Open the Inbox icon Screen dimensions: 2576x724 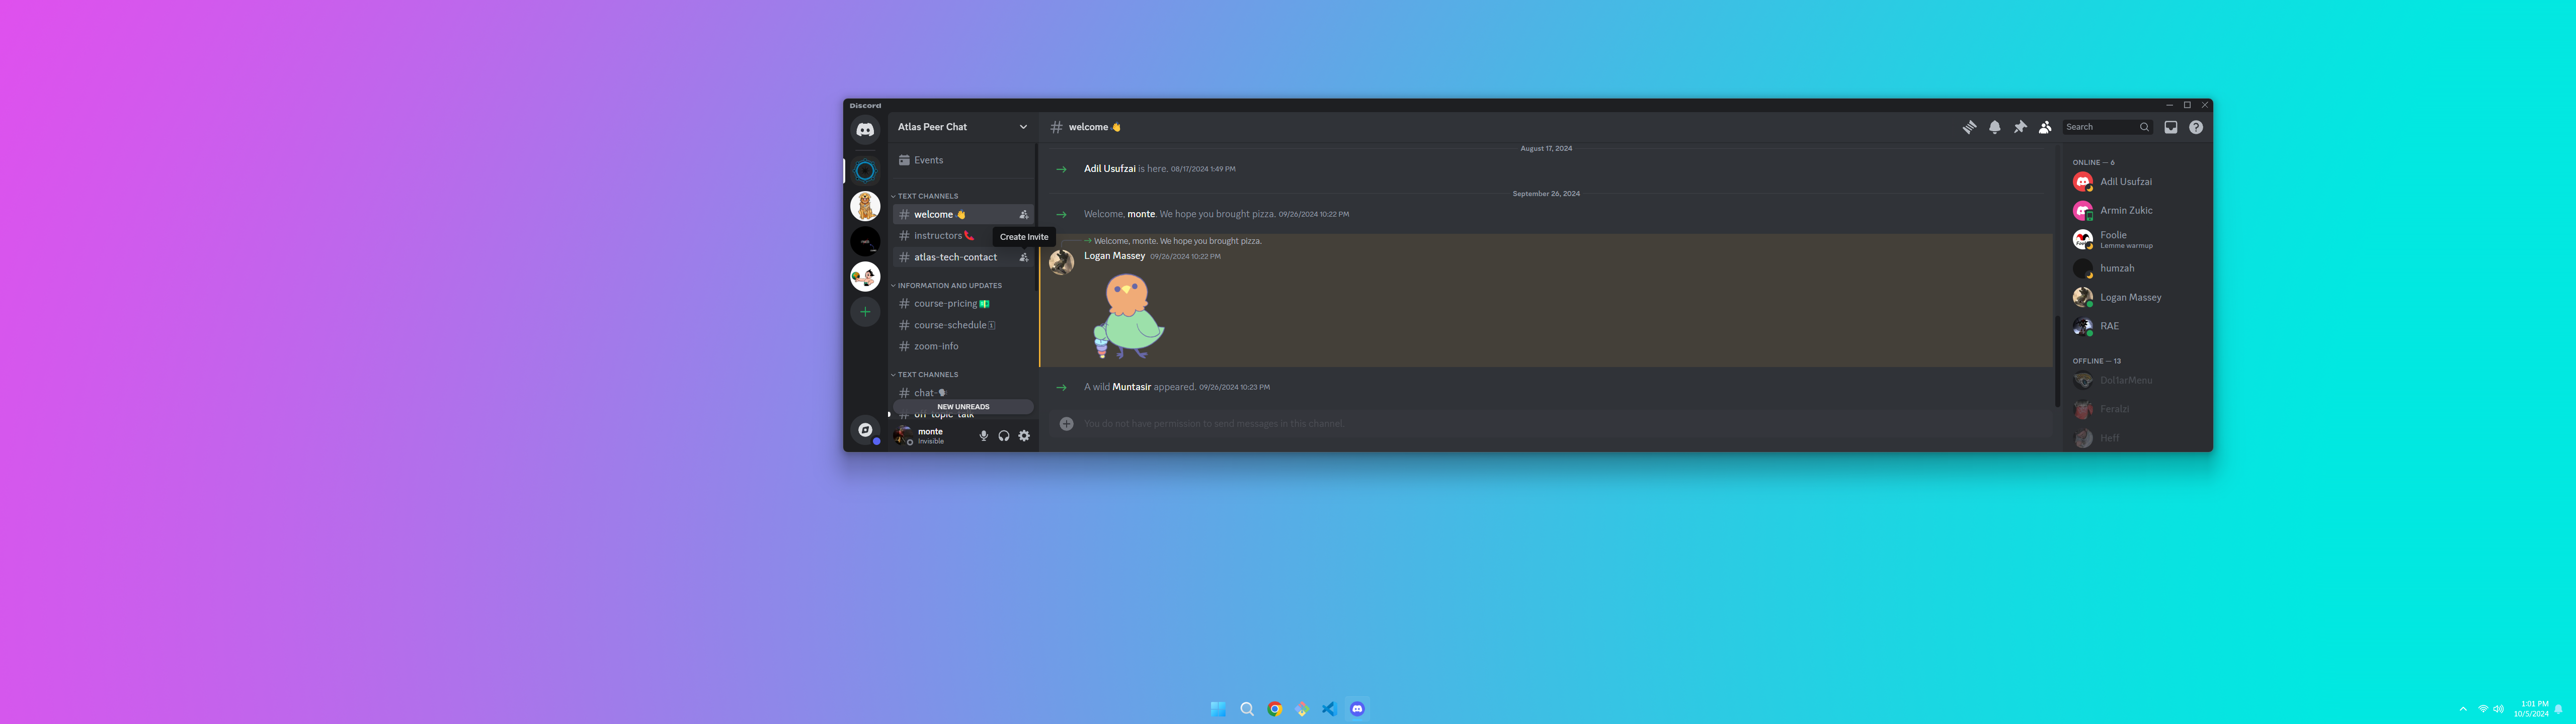(x=2170, y=127)
